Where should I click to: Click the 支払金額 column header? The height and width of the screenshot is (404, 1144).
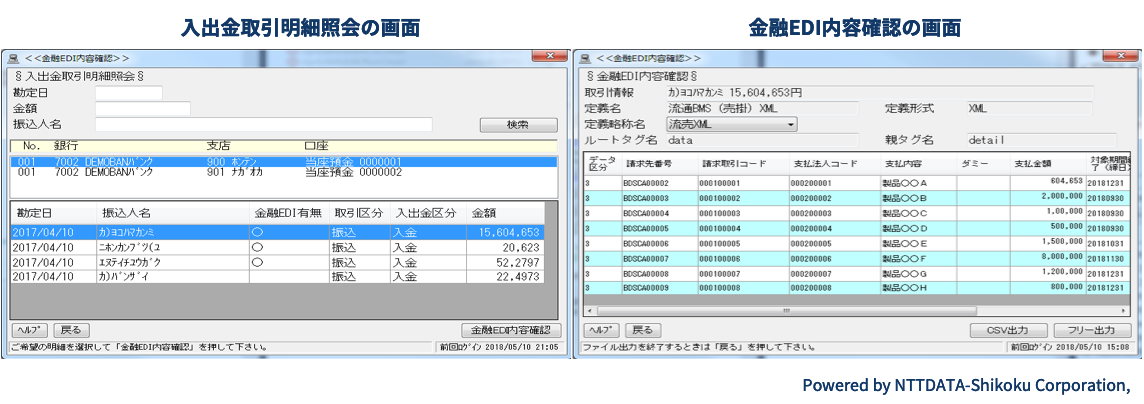1034,164
